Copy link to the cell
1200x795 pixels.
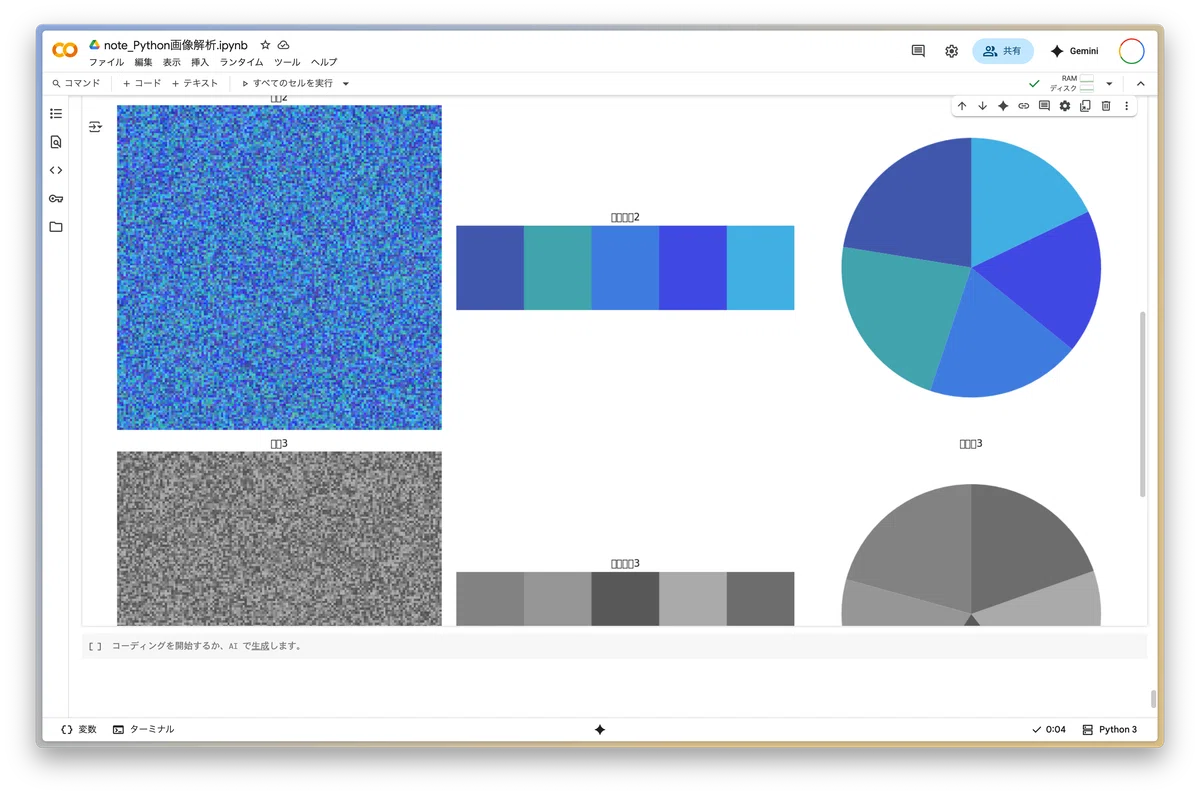(1023, 106)
